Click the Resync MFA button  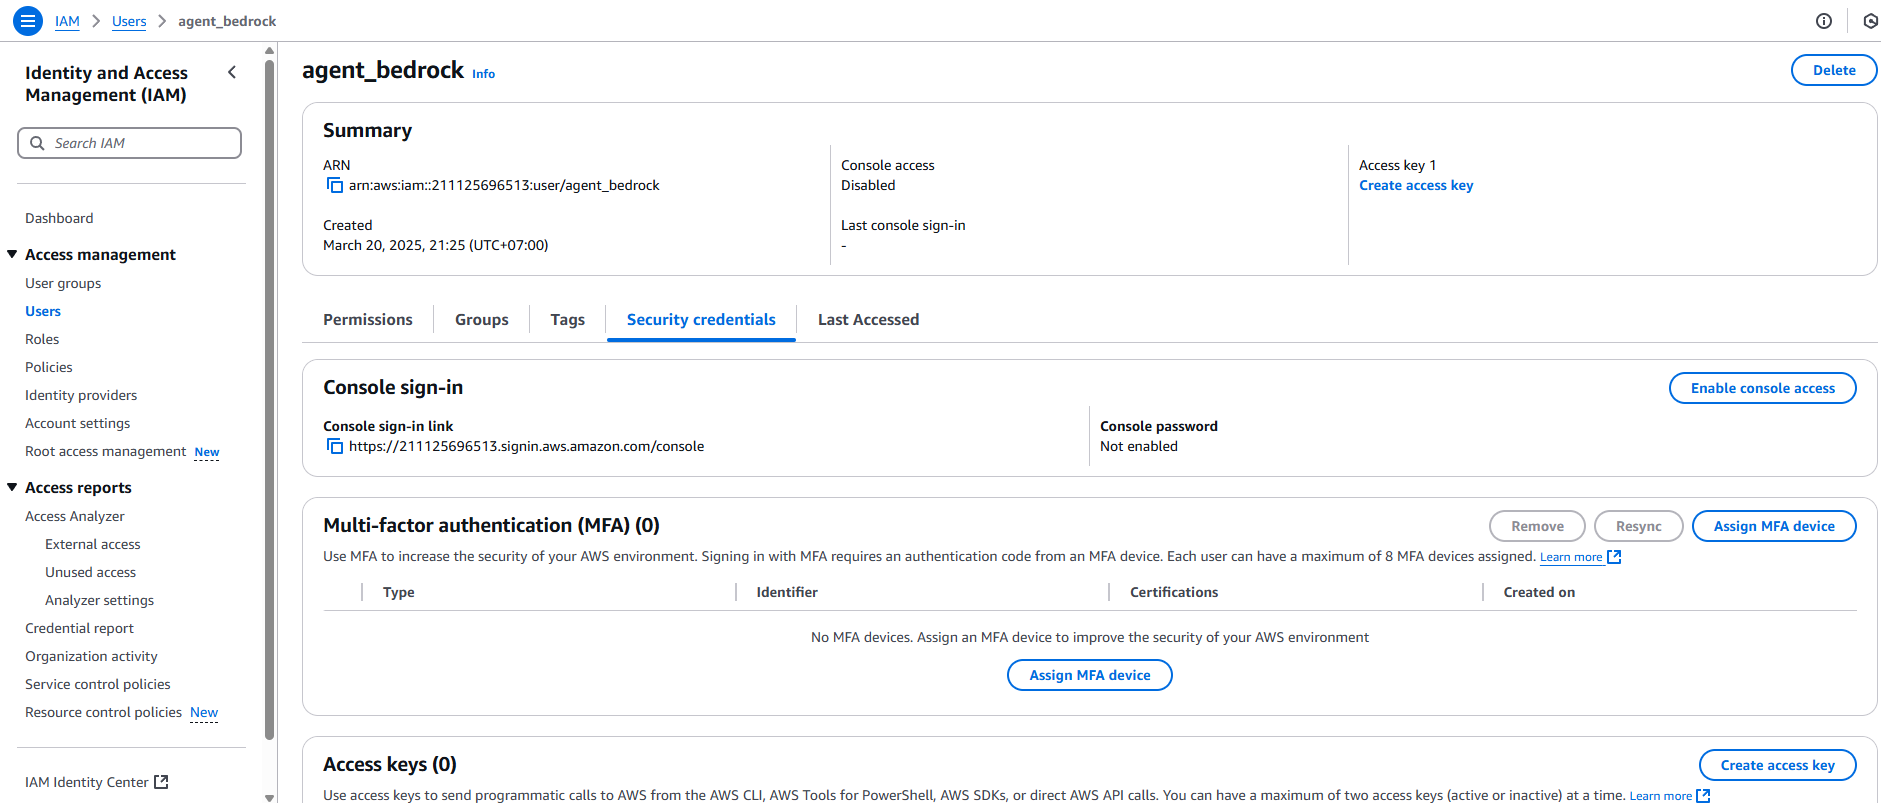pos(1639,526)
